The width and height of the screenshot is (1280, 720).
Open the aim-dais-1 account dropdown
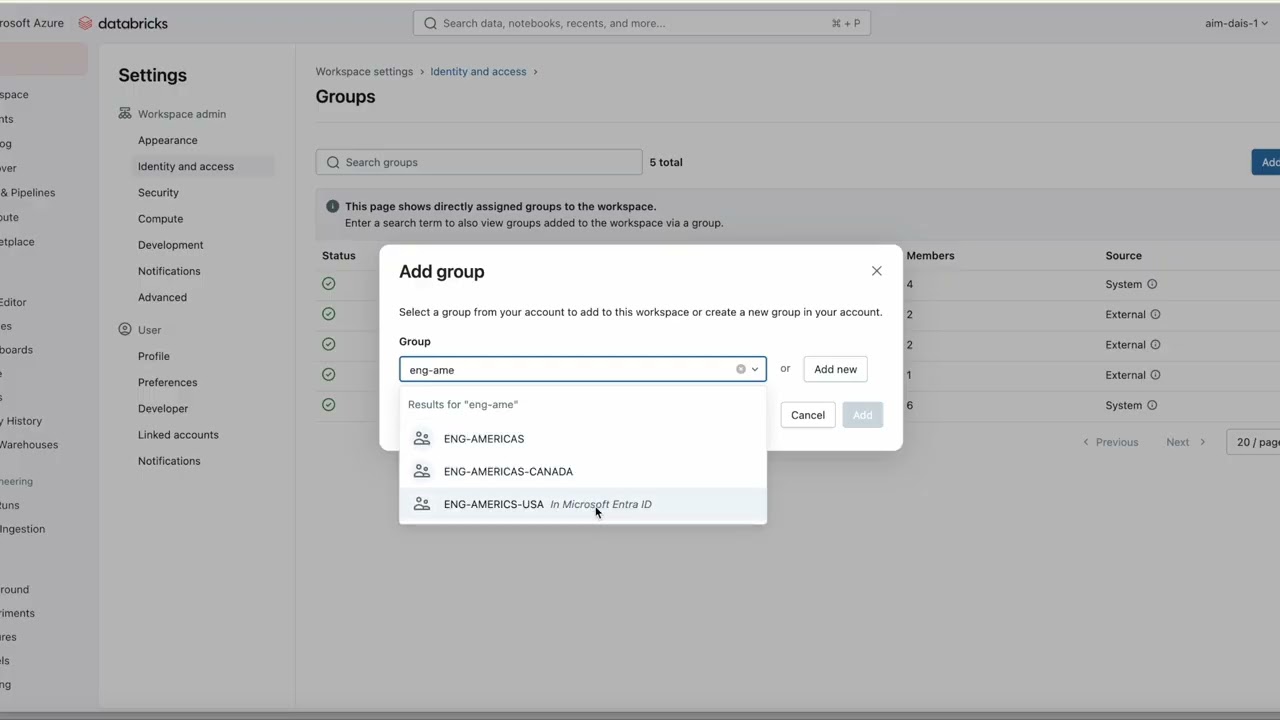[1236, 23]
